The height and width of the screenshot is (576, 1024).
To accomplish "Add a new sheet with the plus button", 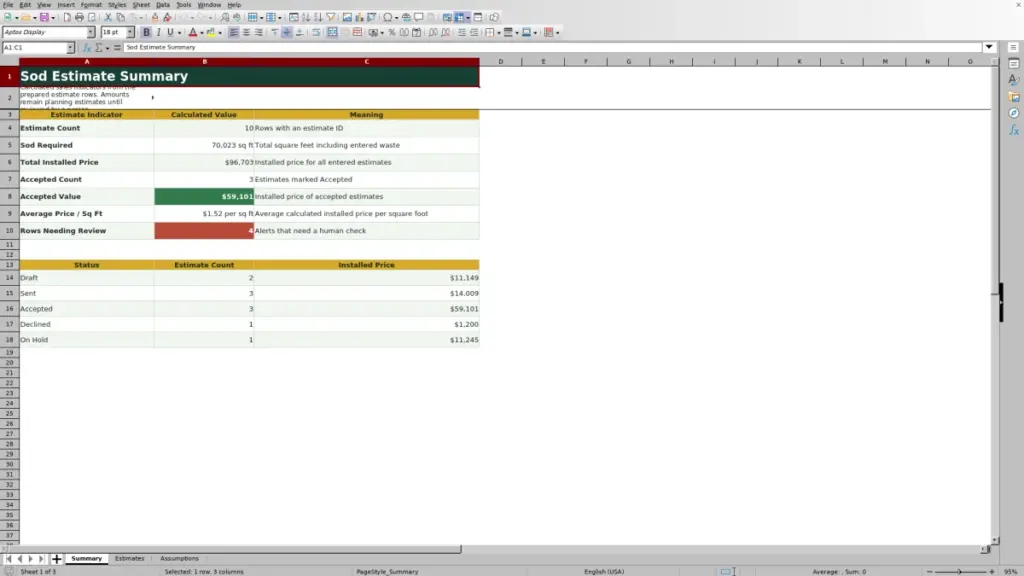I will [x=57, y=558].
